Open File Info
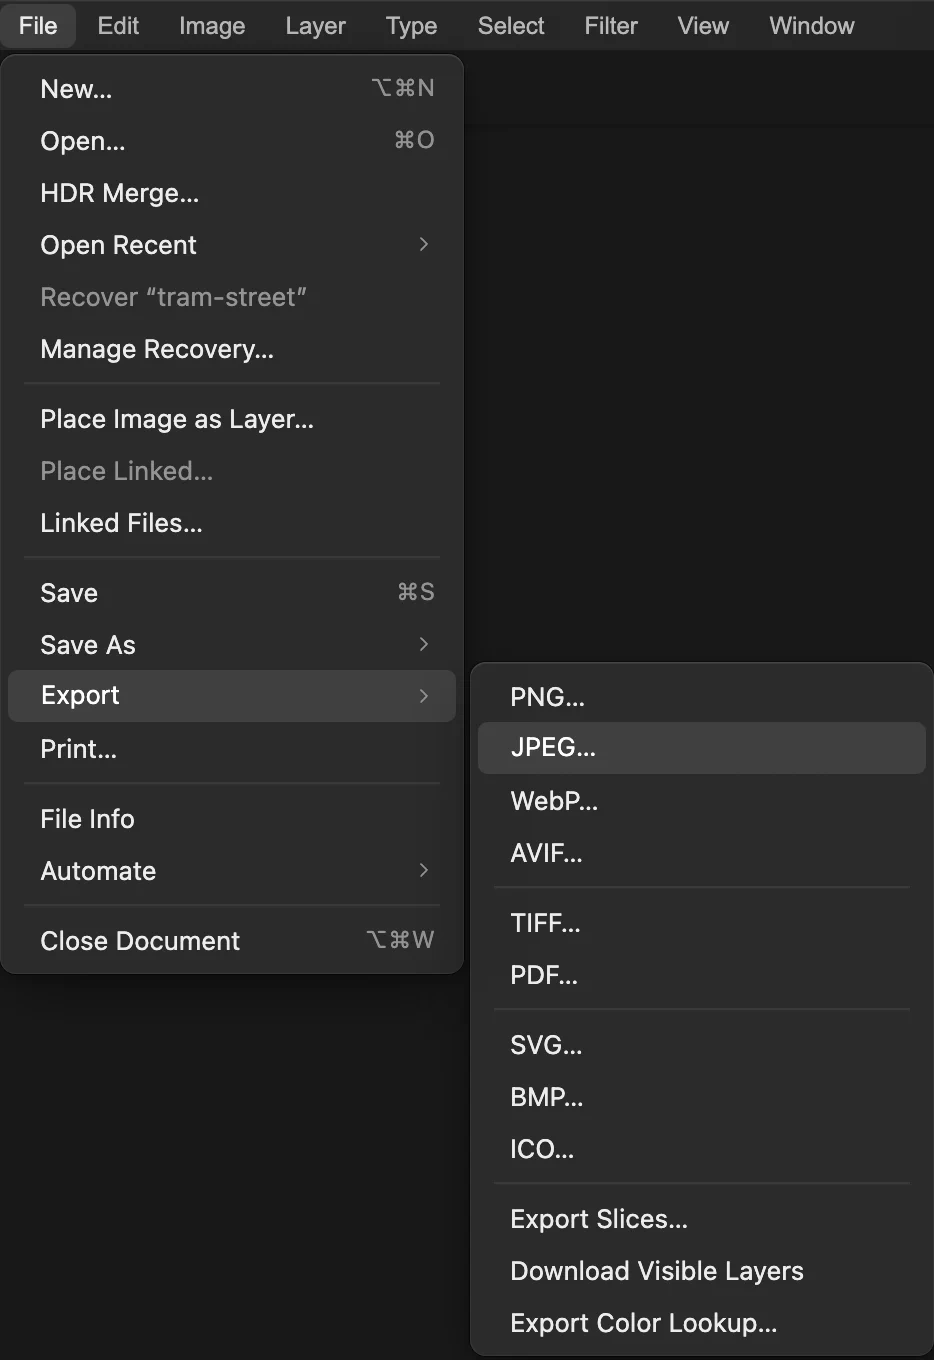 pyautogui.click(x=232, y=819)
